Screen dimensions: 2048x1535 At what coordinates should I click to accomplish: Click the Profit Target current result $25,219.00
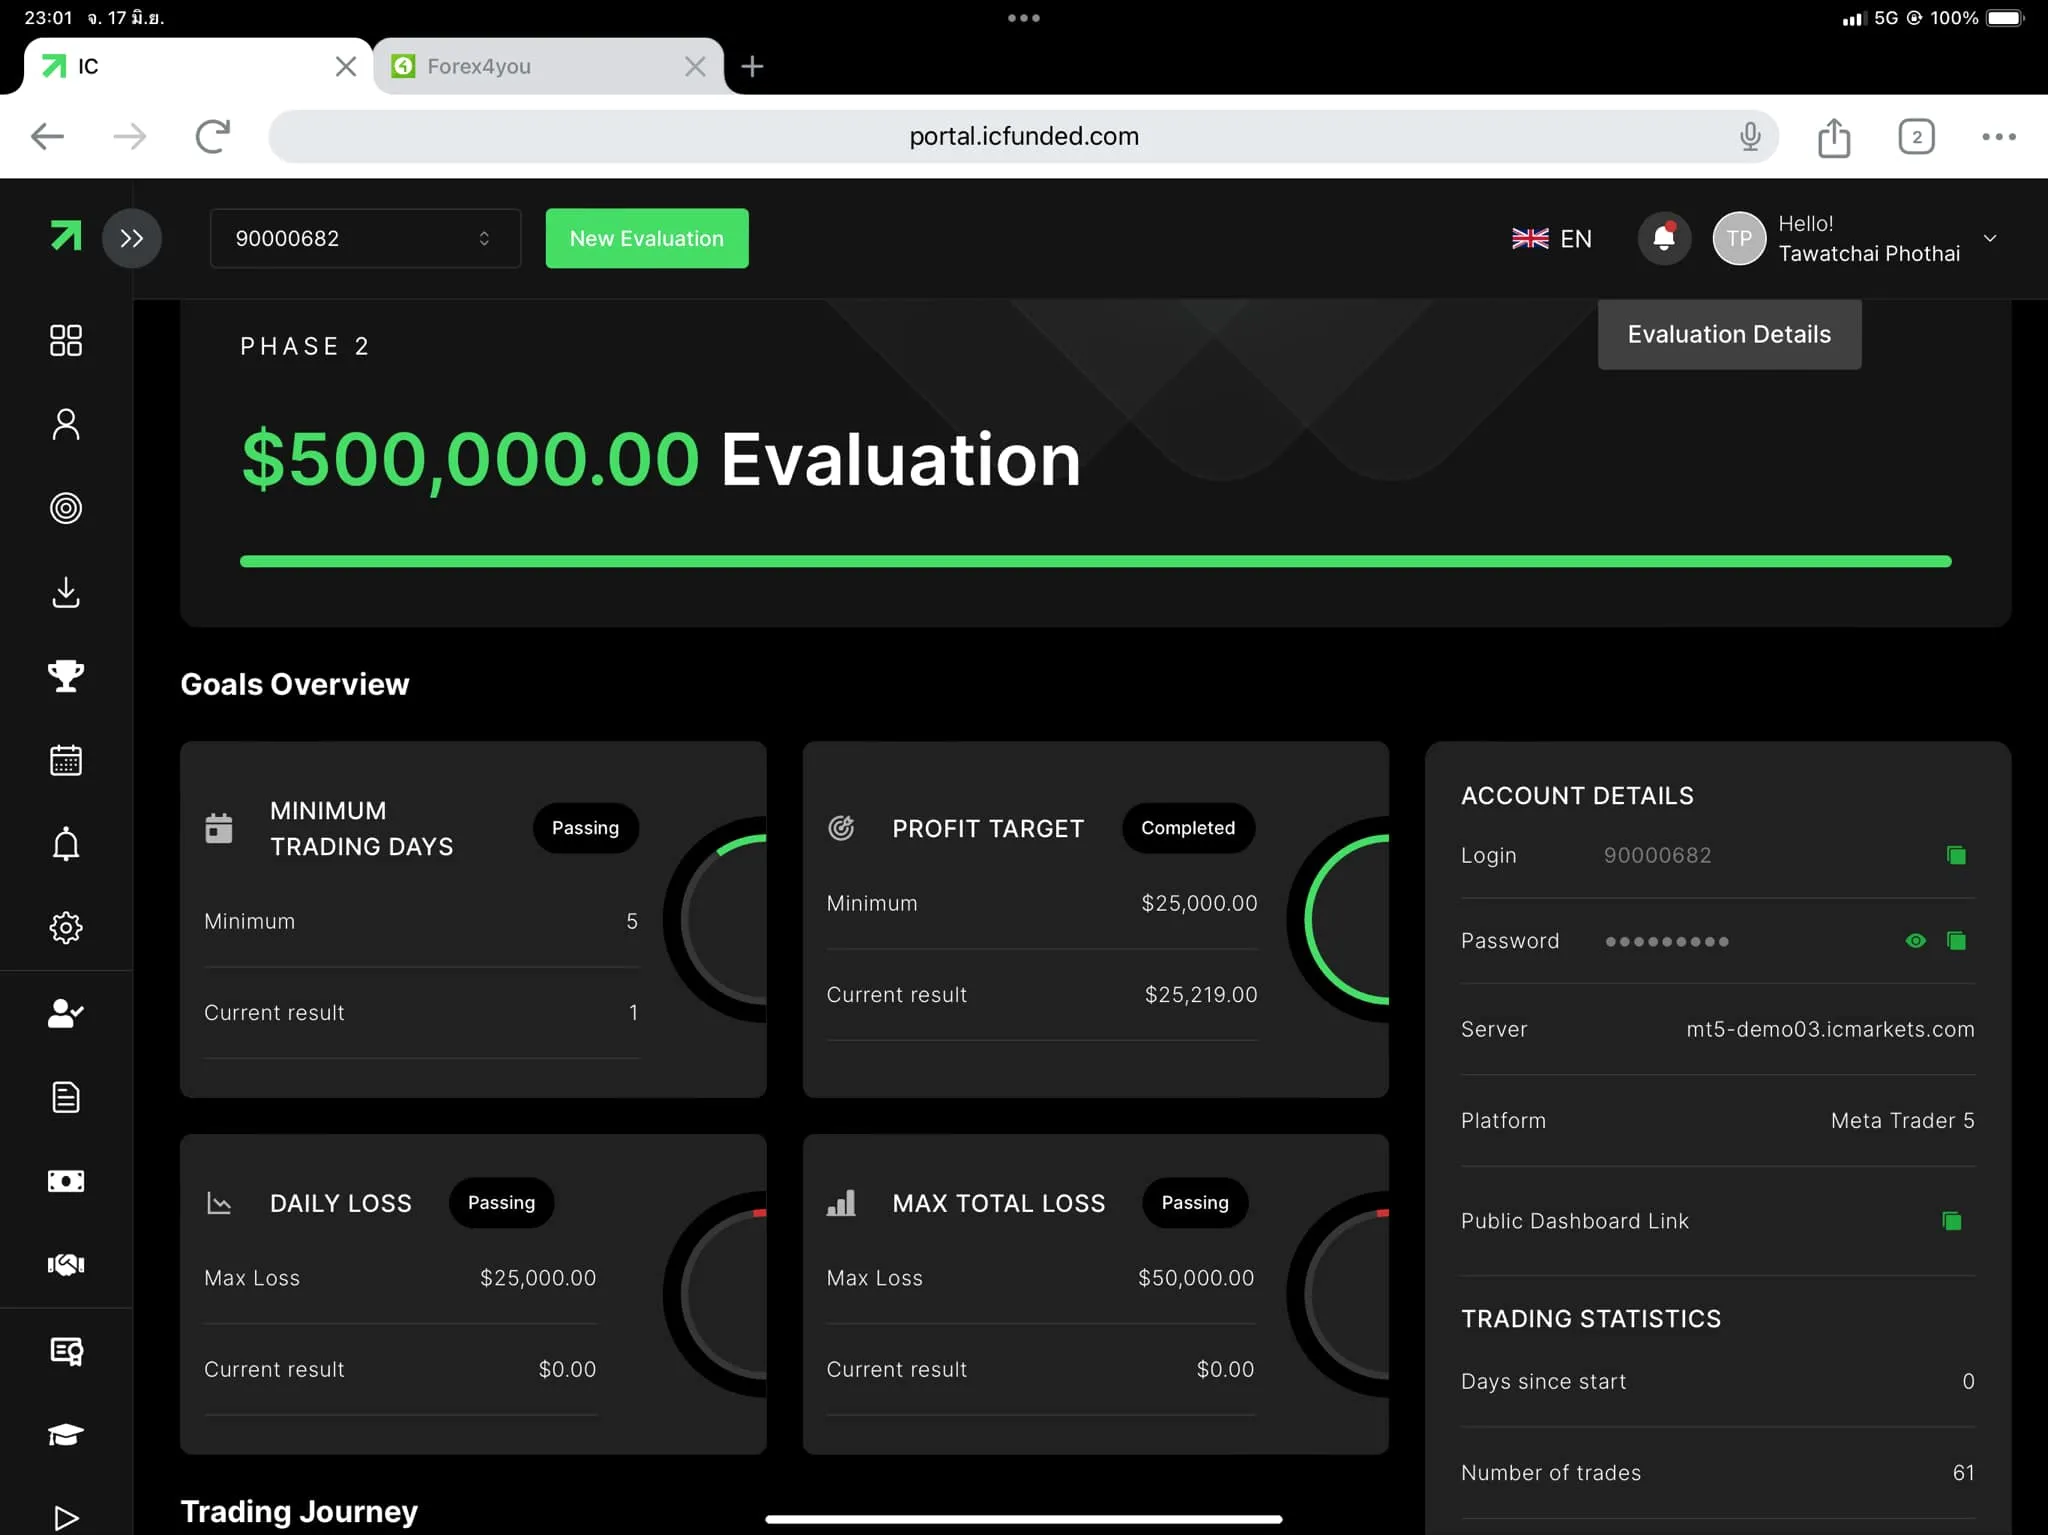coord(1201,994)
